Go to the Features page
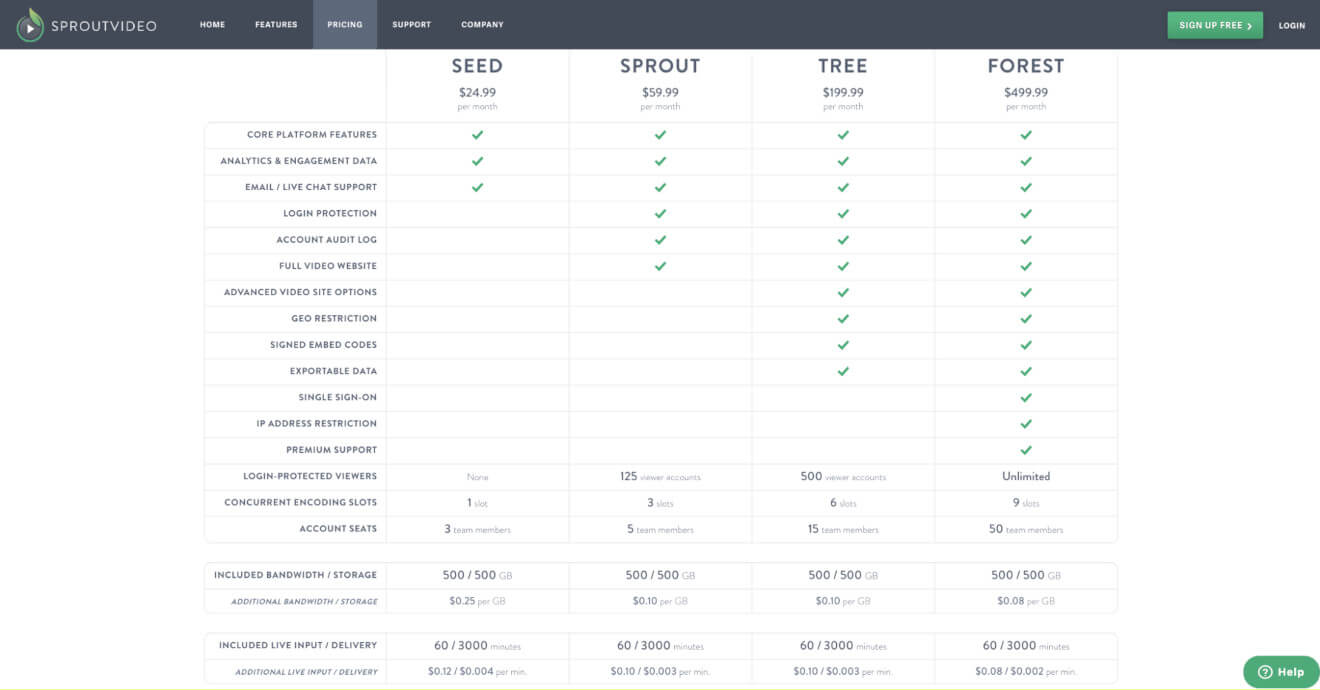The image size is (1320, 690). click(x=276, y=25)
